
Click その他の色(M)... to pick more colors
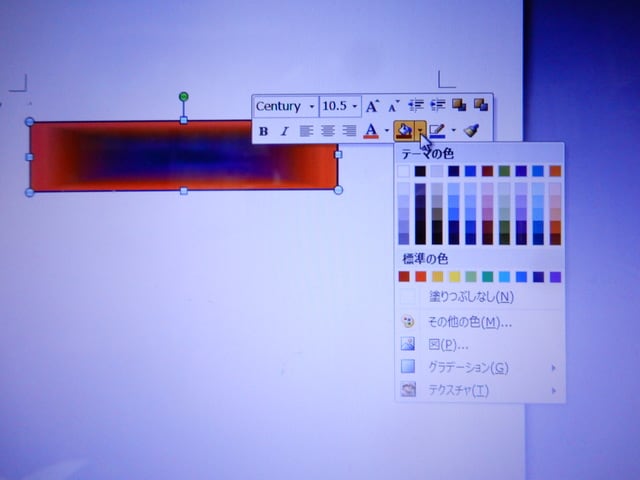470,322
